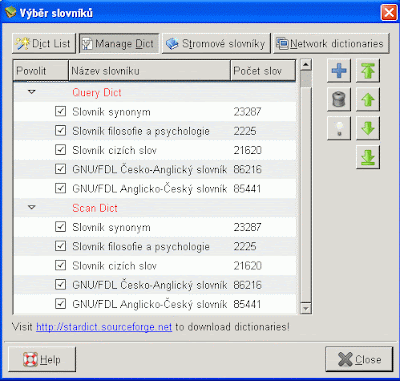Uncheck Anglicko-Český slovník under Scan Dict

(x=60, y=304)
